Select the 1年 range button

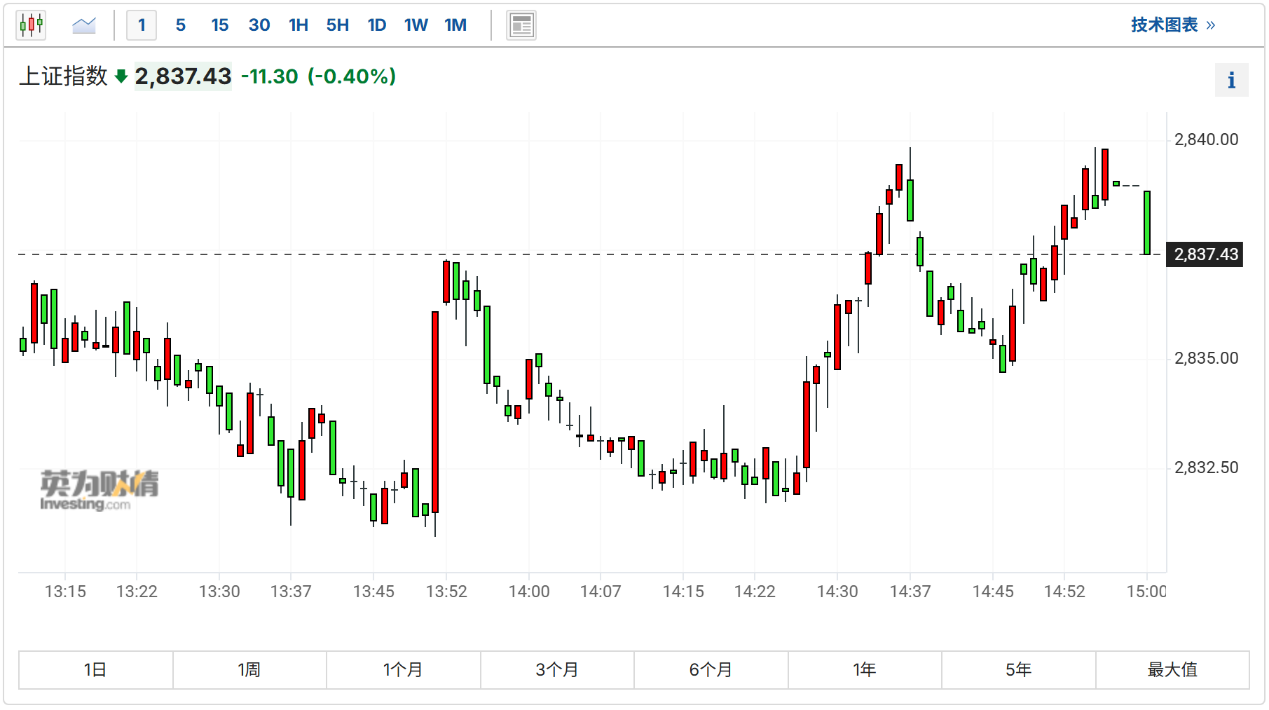pyautogui.click(x=865, y=670)
